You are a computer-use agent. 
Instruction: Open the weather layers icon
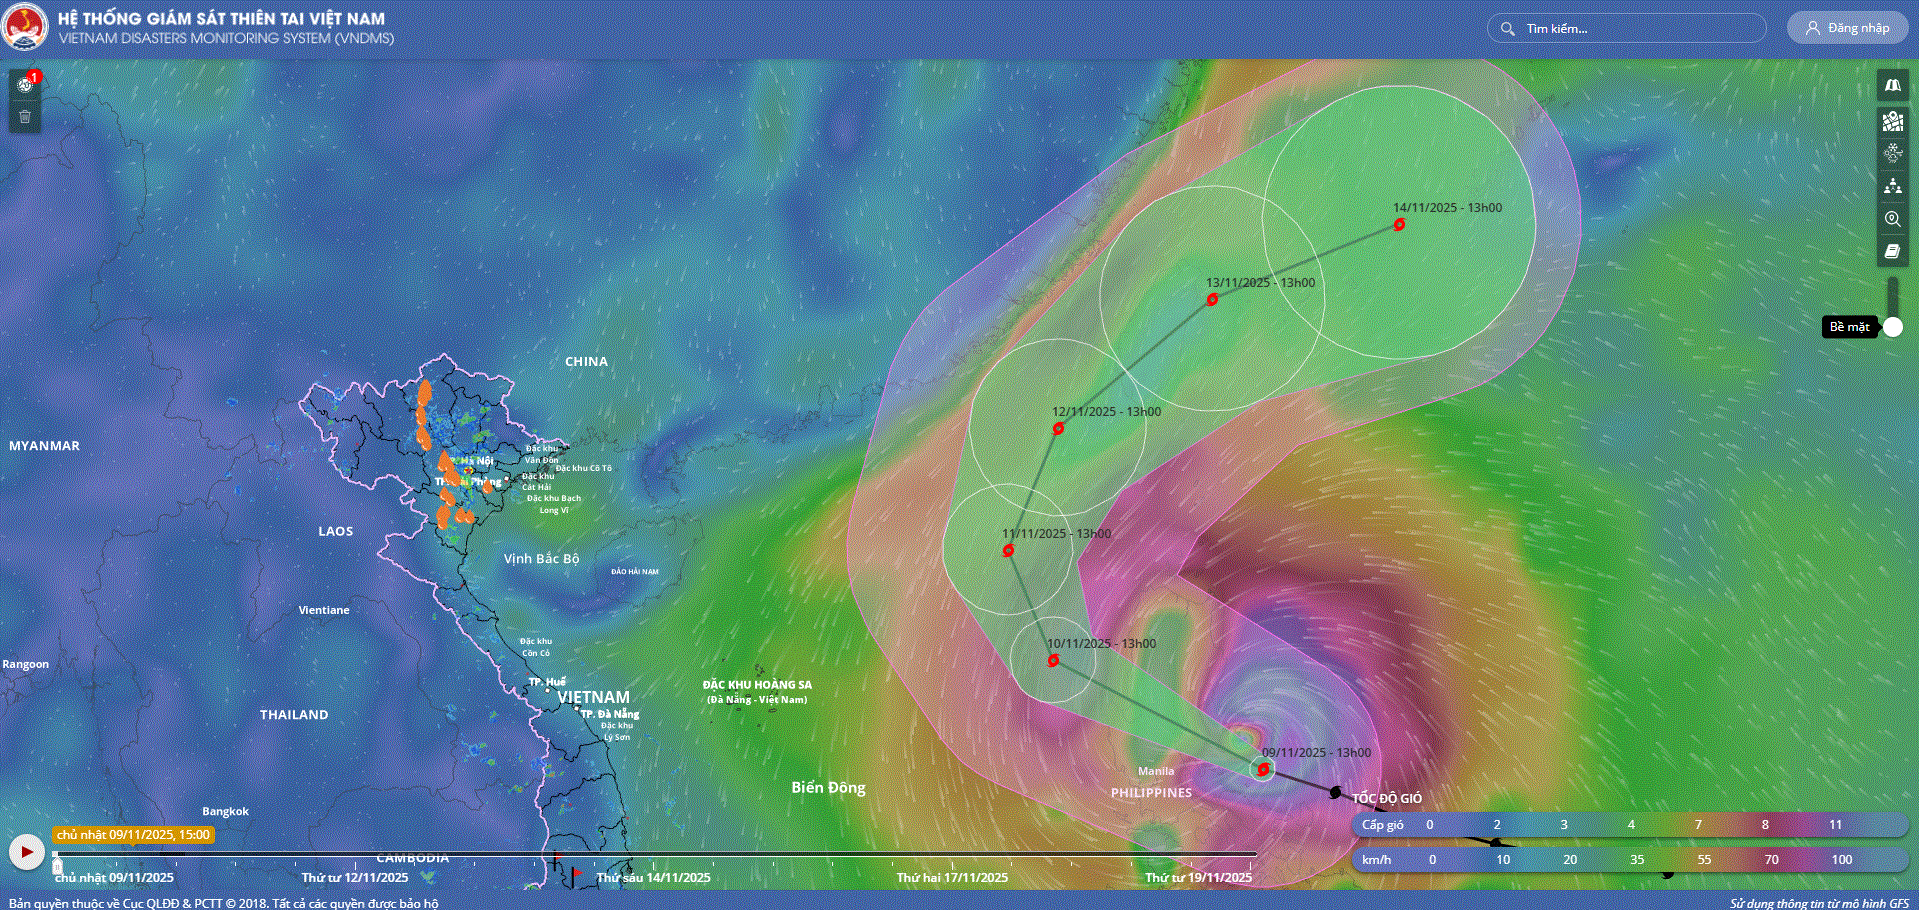[1892, 153]
